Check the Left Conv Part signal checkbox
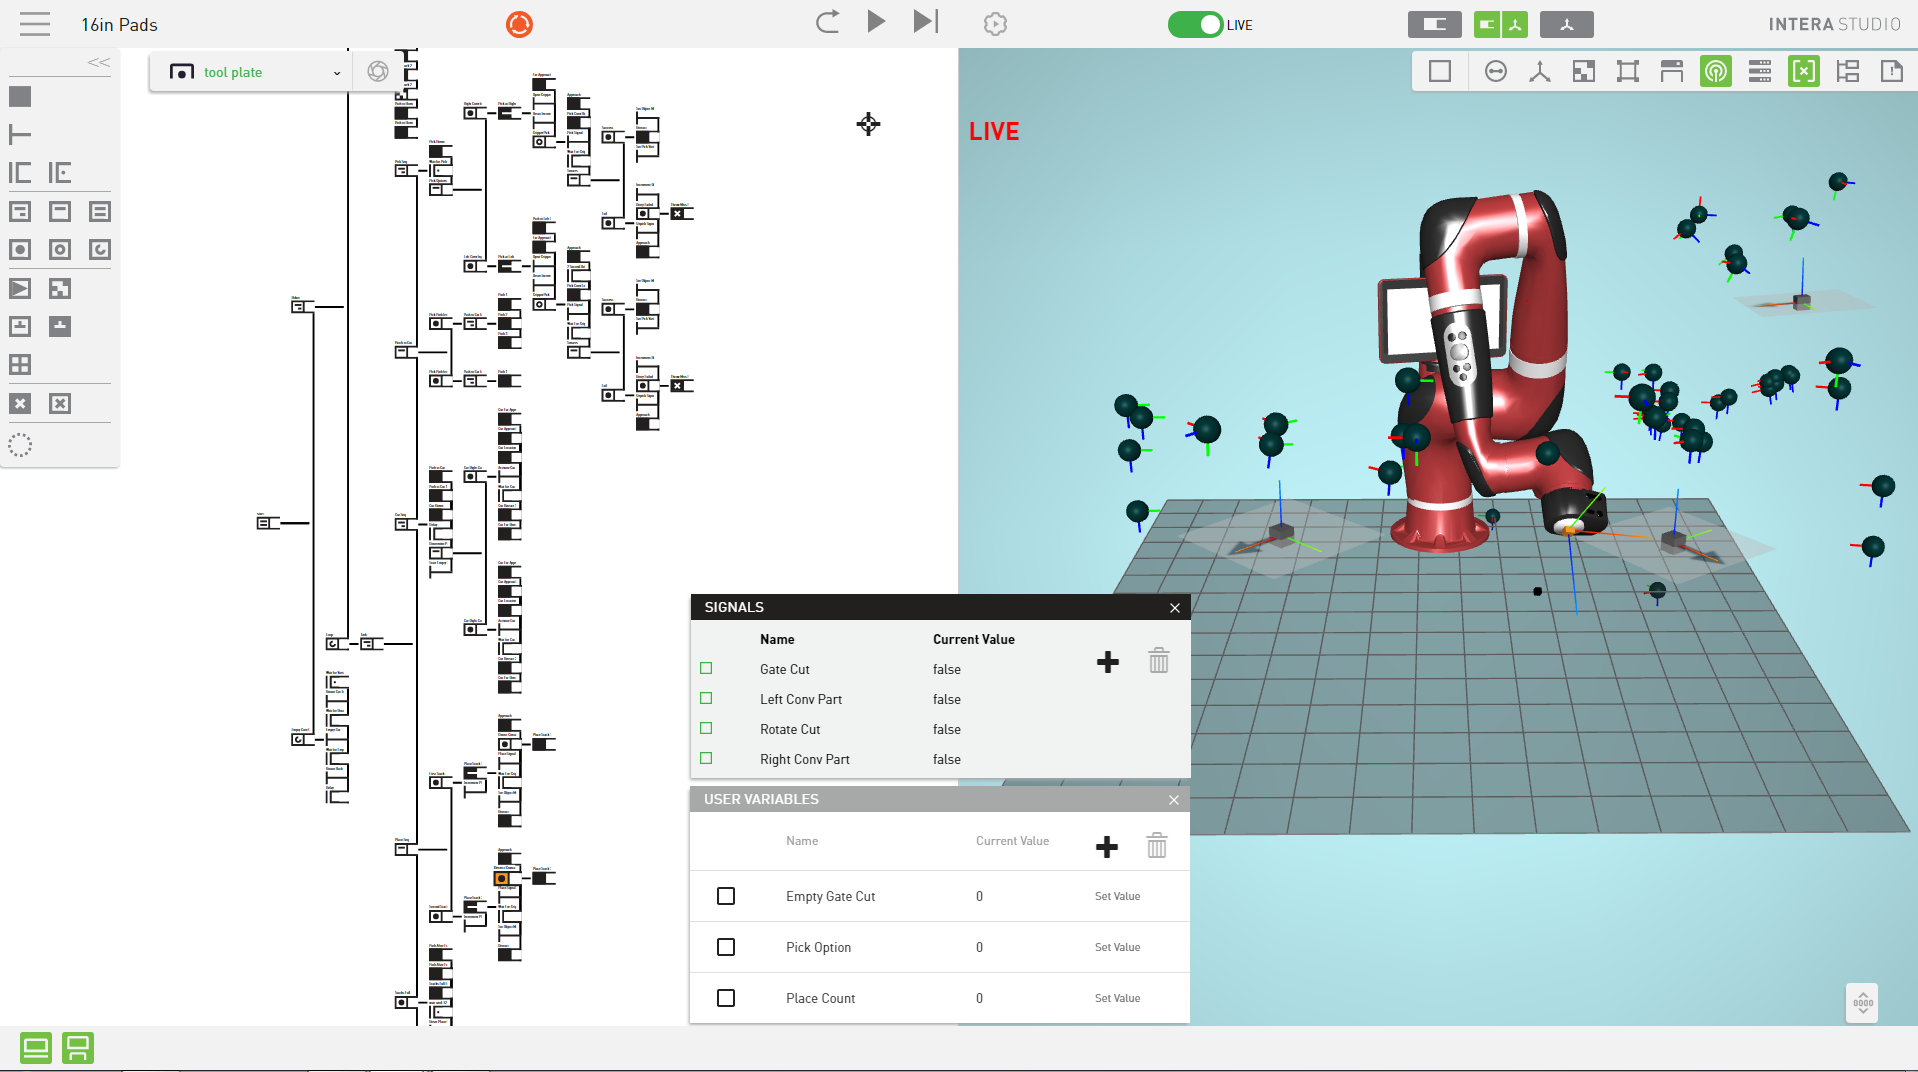 [706, 698]
